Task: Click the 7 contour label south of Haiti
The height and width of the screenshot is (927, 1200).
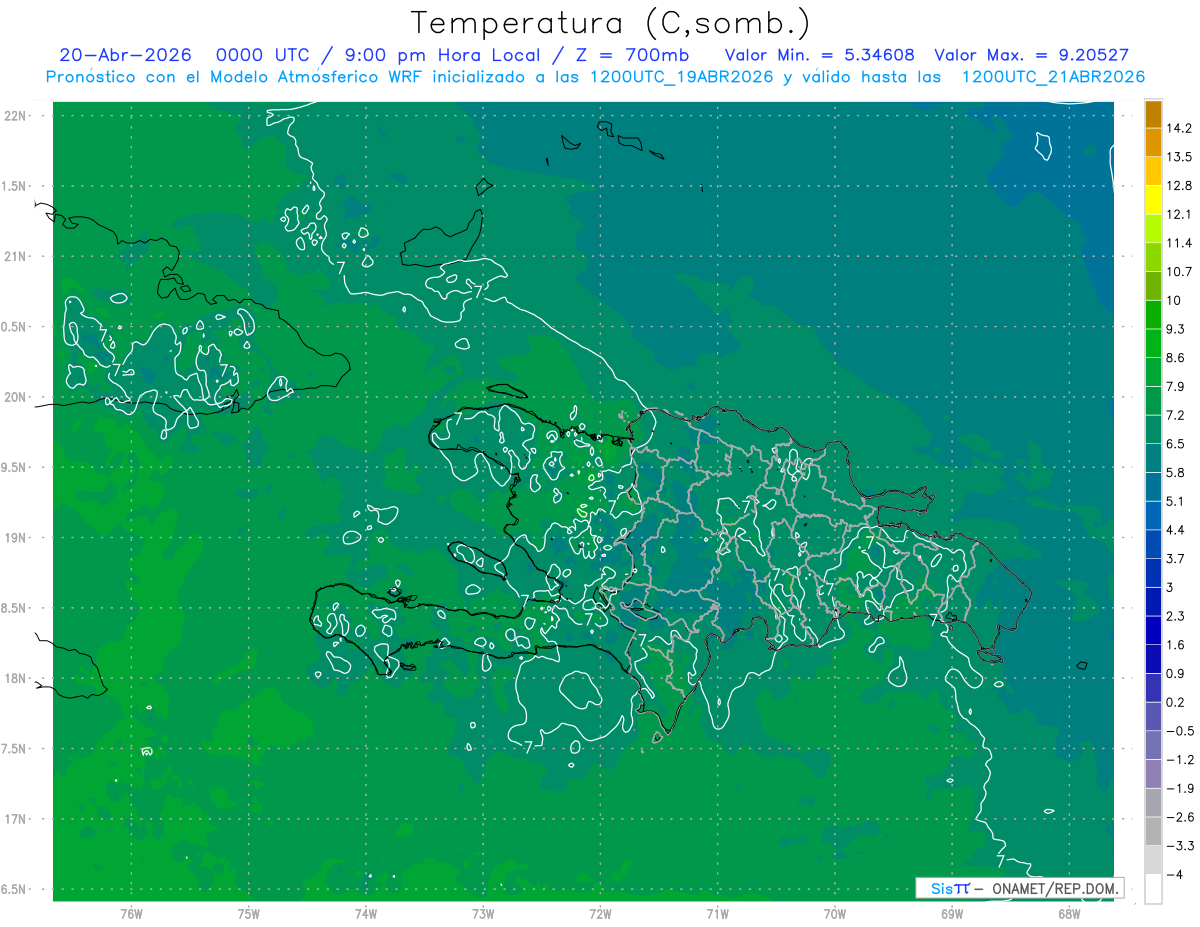Action: coord(527,745)
